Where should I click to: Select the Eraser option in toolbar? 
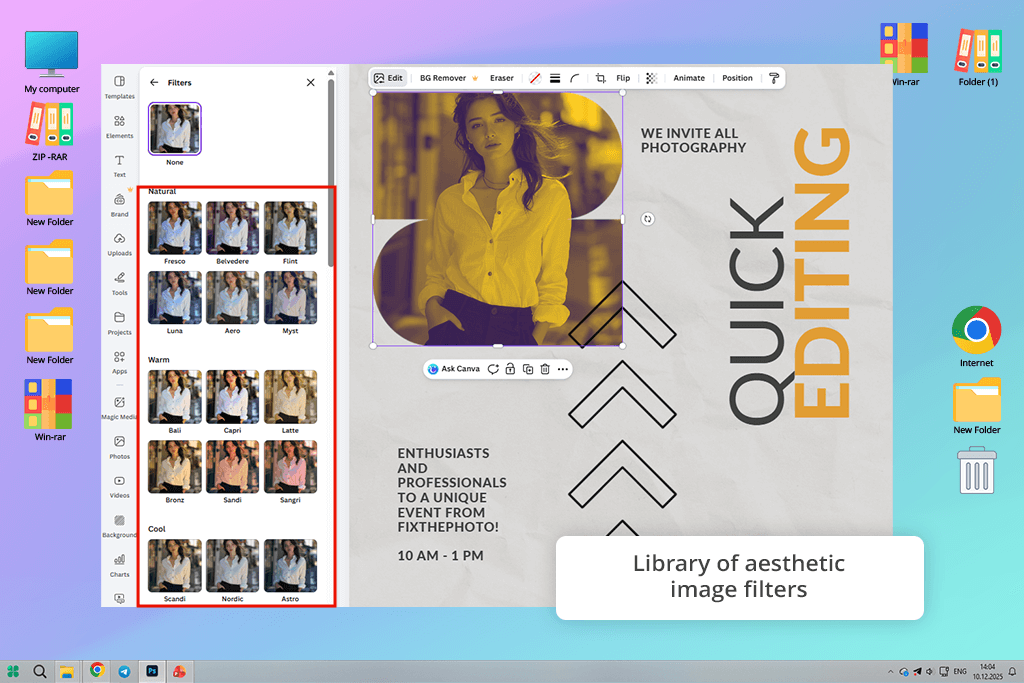coord(502,78)
